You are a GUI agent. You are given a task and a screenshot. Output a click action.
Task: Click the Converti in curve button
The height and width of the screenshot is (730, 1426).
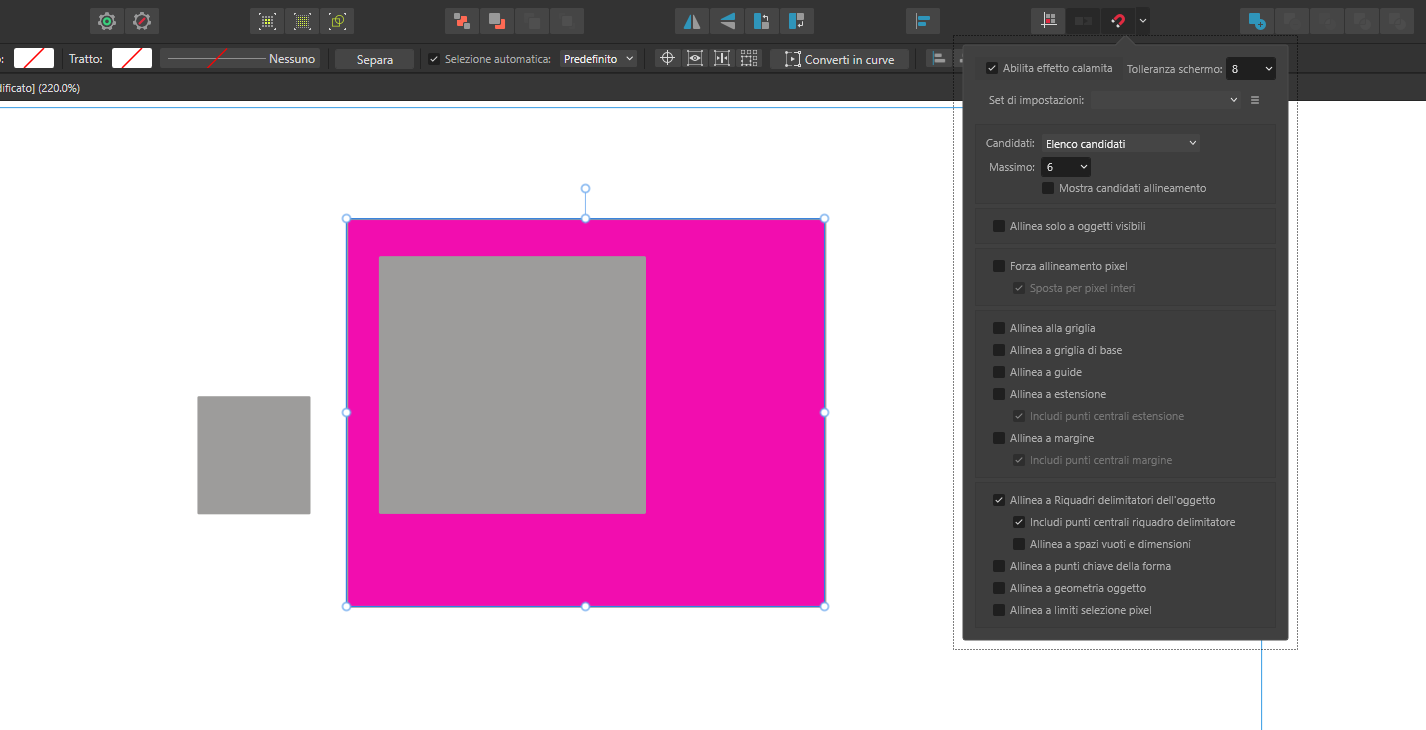839,59
